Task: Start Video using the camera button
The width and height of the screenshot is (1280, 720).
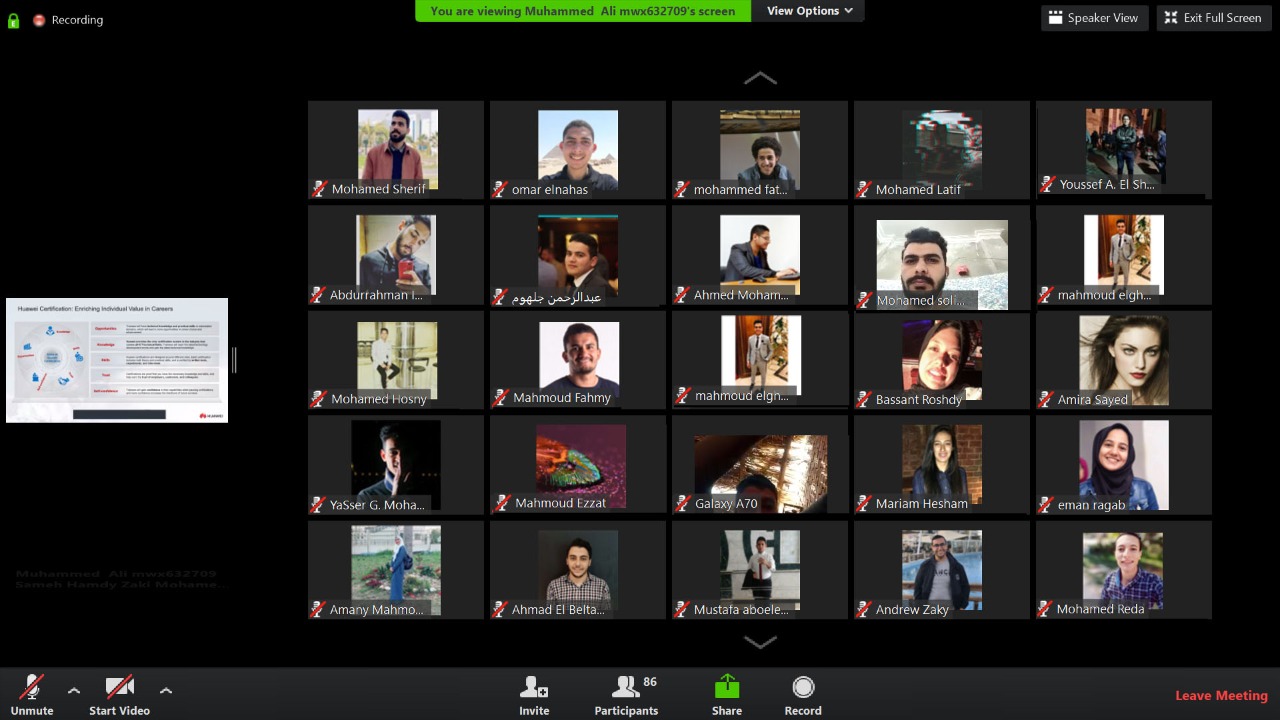Action: click(x=119, y=694)
